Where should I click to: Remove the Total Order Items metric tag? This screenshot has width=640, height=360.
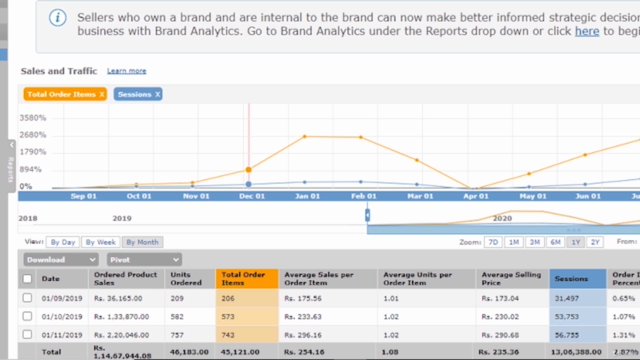point(102,94)
